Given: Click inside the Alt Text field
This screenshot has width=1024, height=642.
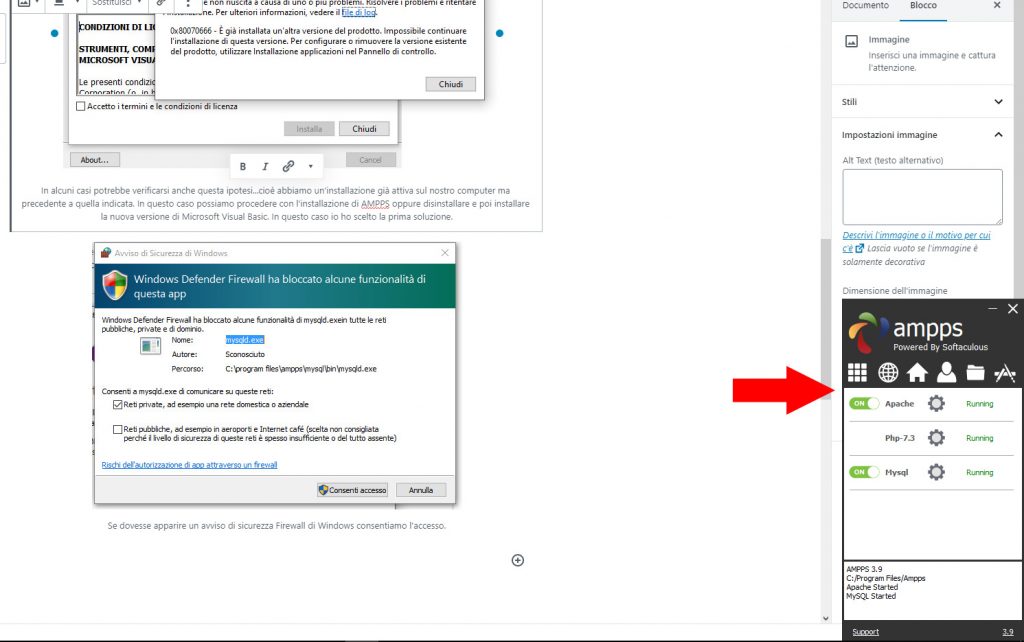Looking at the screenshot, I should (x=920, y=196).
